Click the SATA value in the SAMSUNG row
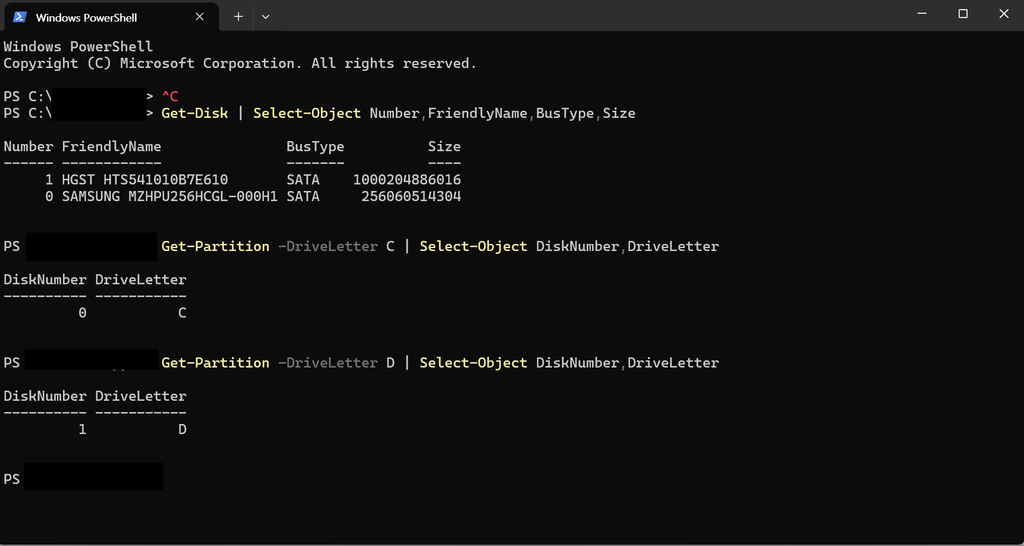1024x546 pixels. tap(303, 197)
